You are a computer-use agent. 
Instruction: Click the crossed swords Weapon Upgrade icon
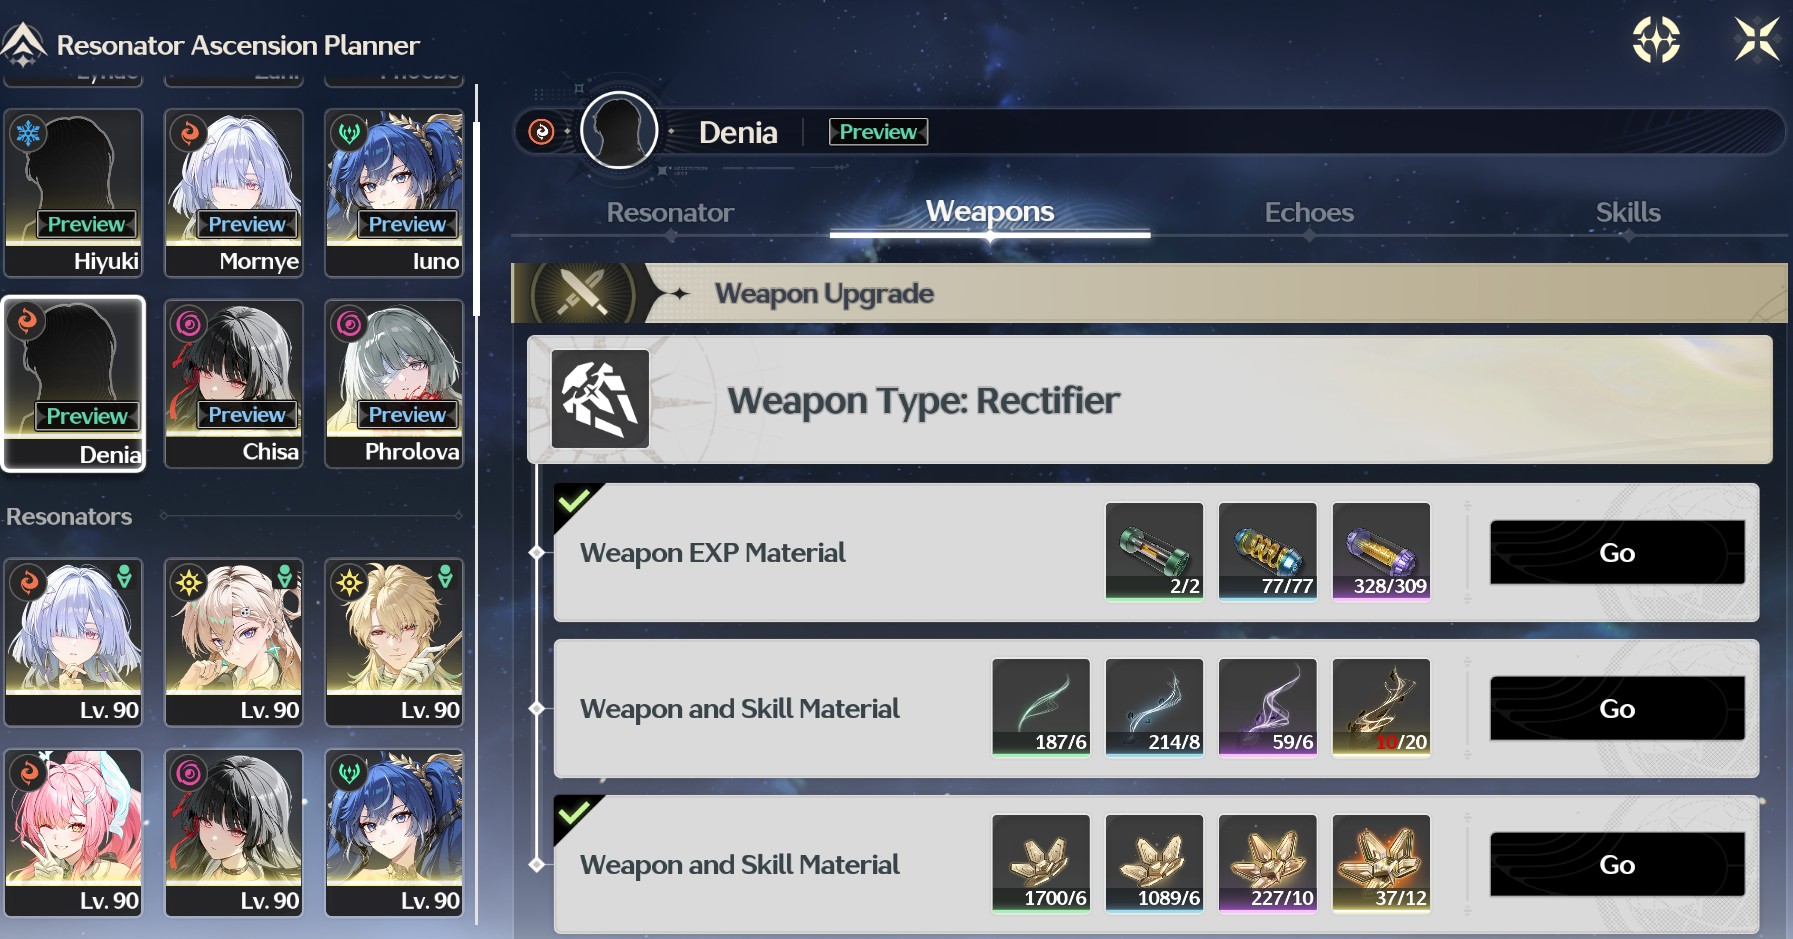click(x=582, y=293)
